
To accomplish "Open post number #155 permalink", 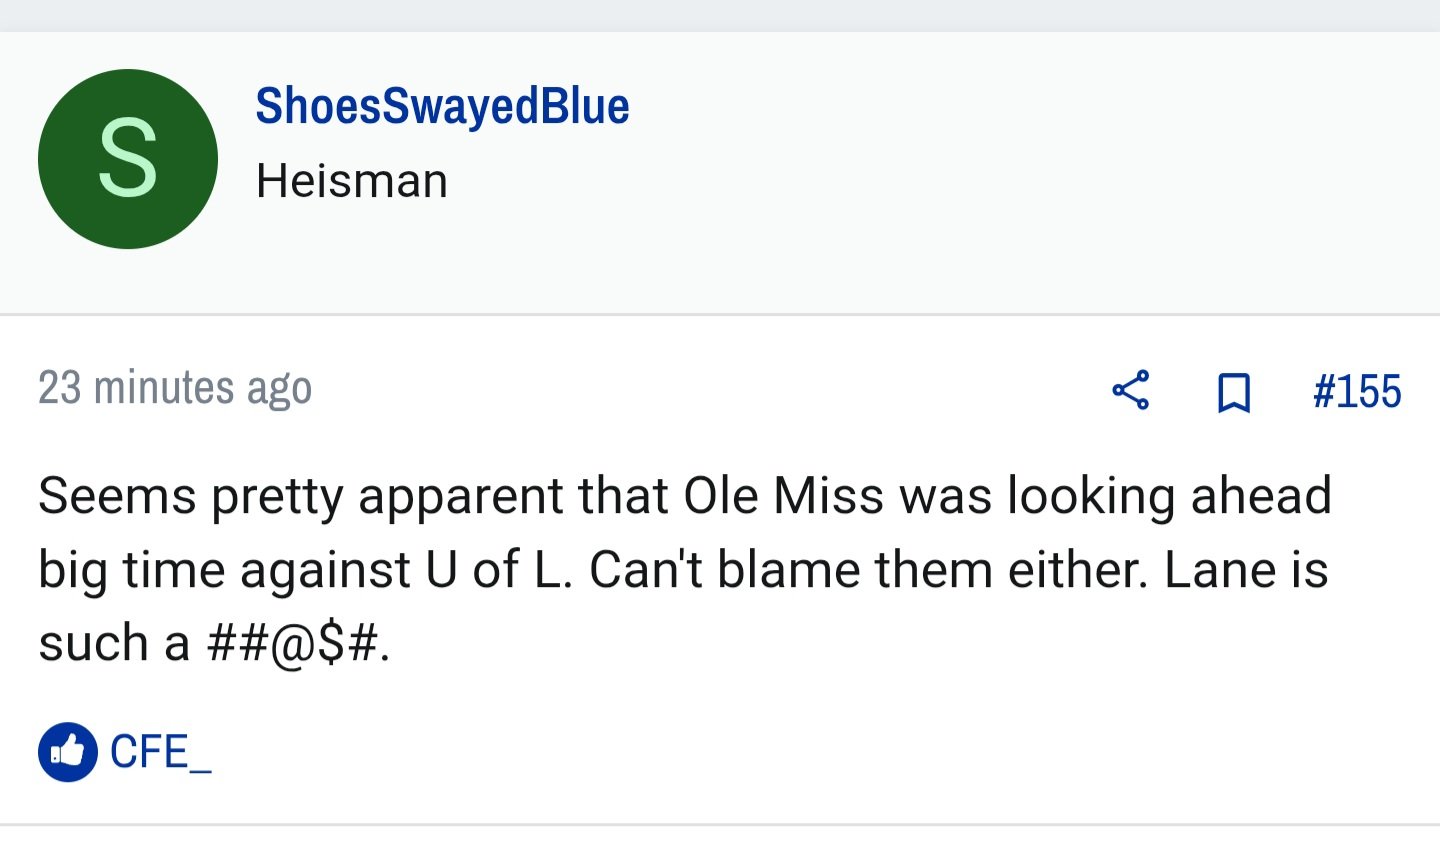I will (x=1357, y=391).
